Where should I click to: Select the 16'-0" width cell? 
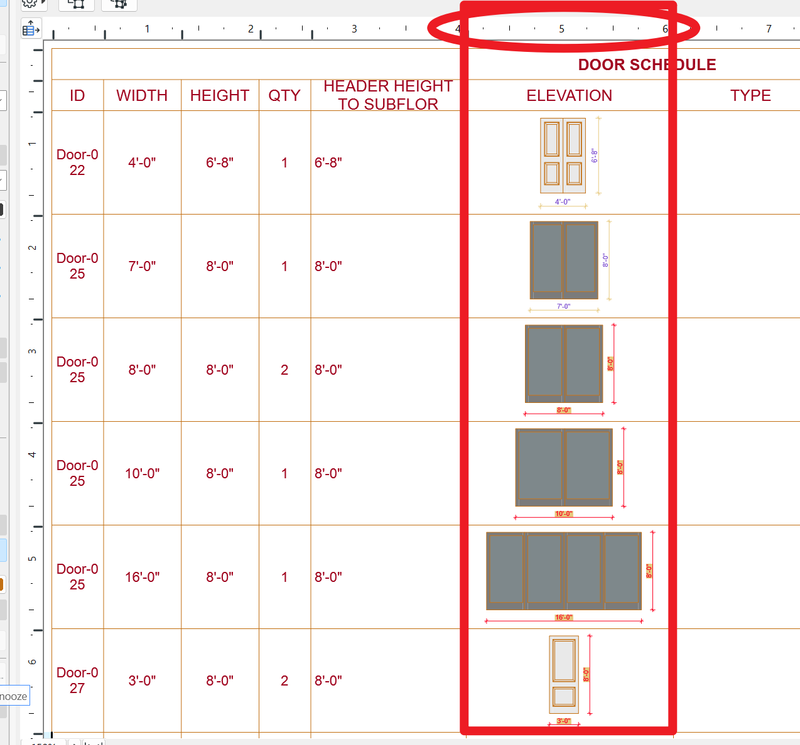[142, 577]
